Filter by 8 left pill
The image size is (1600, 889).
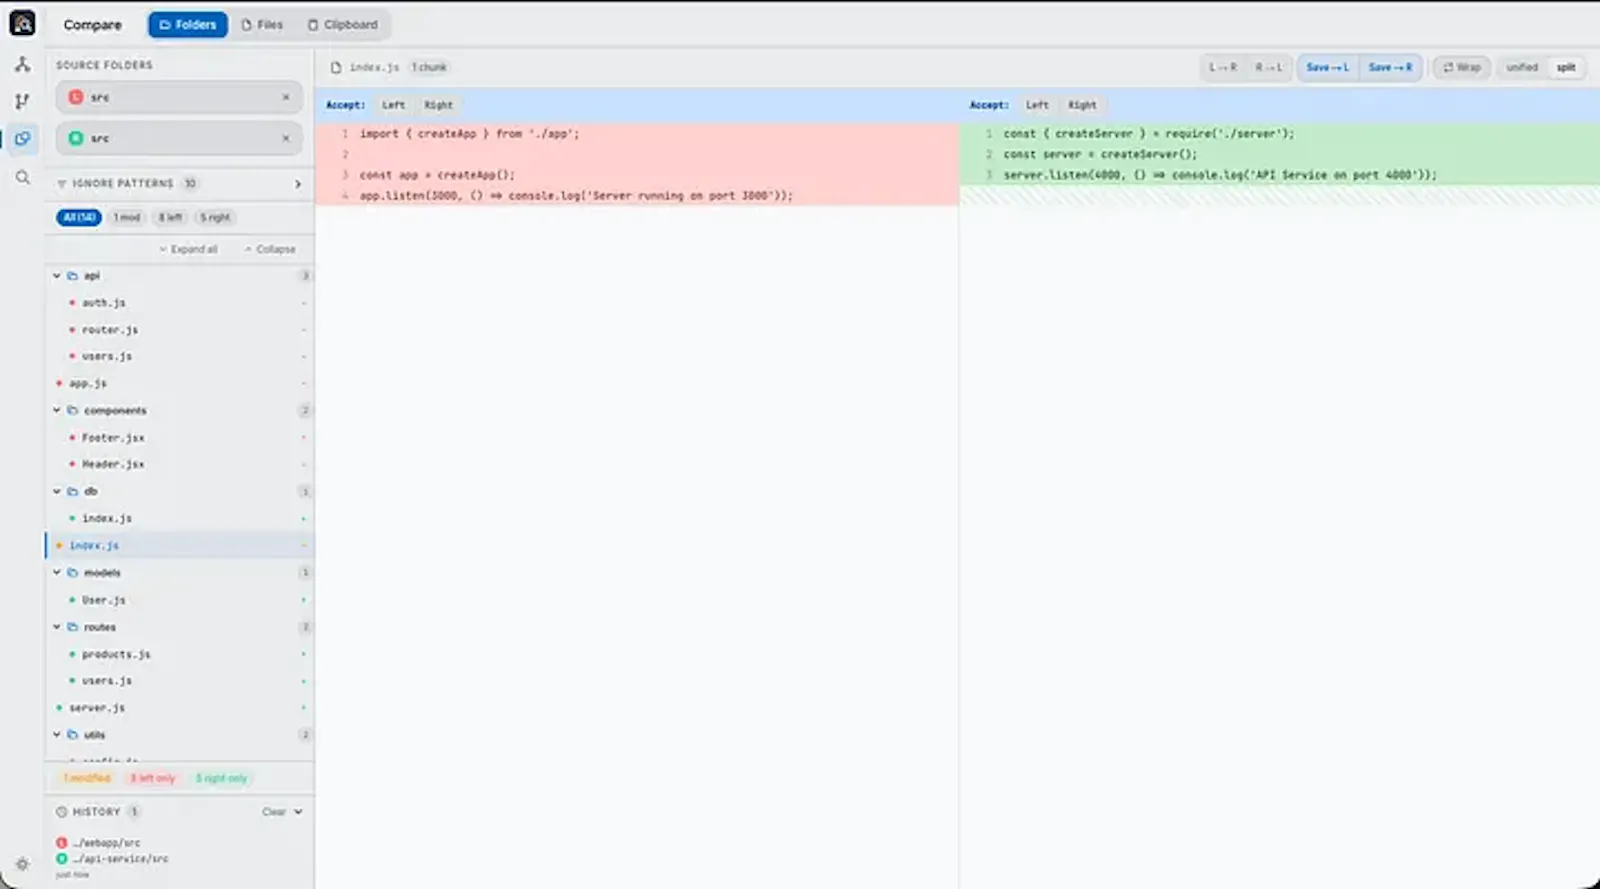pyautogui.click(x=171, y=217)
